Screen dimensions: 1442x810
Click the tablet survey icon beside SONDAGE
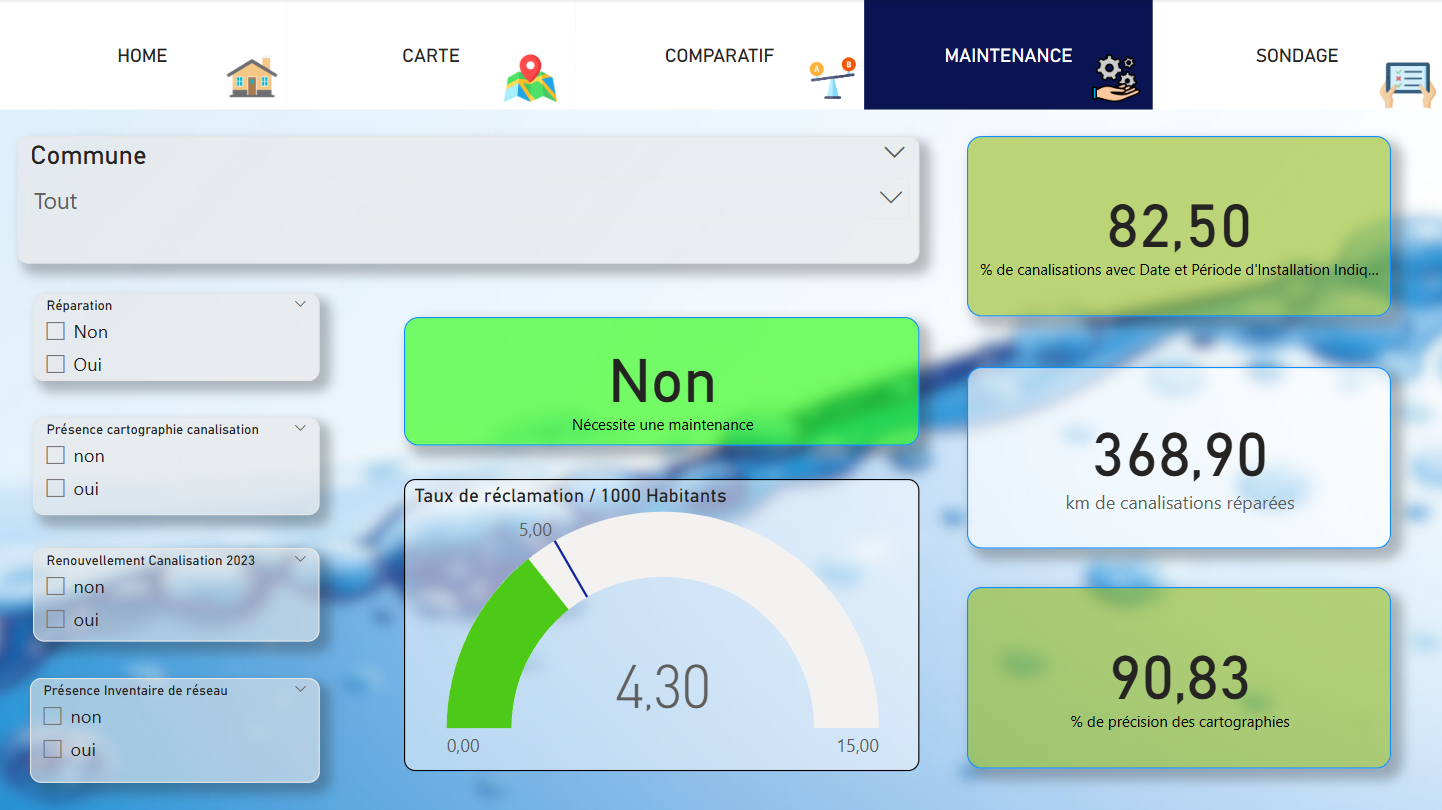1407,84
